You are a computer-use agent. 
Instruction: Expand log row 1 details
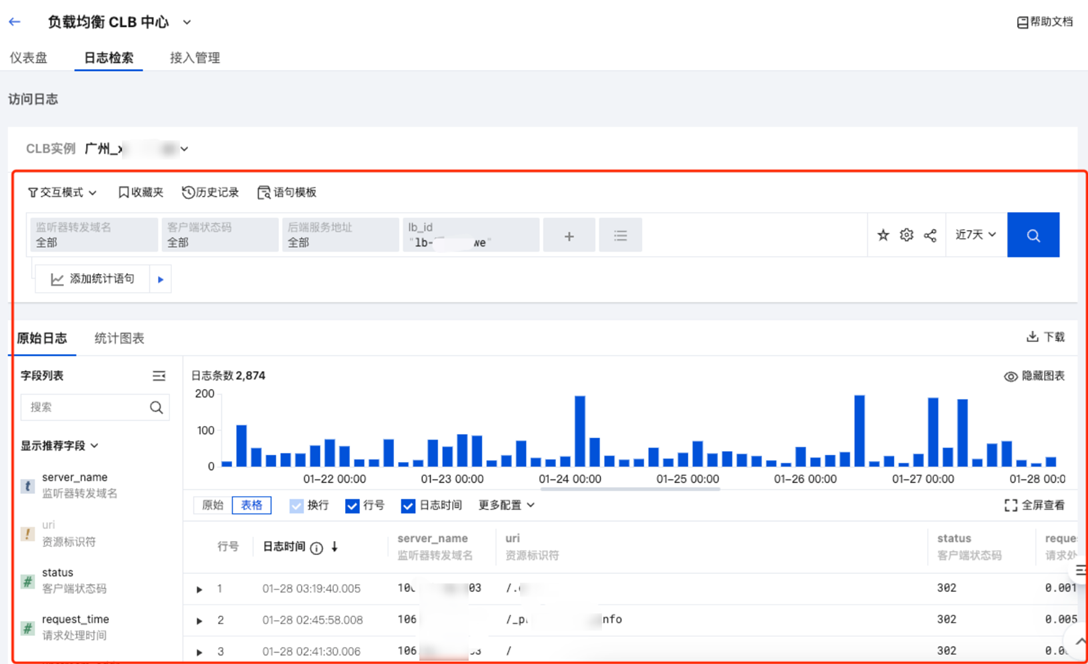(200, 589)
